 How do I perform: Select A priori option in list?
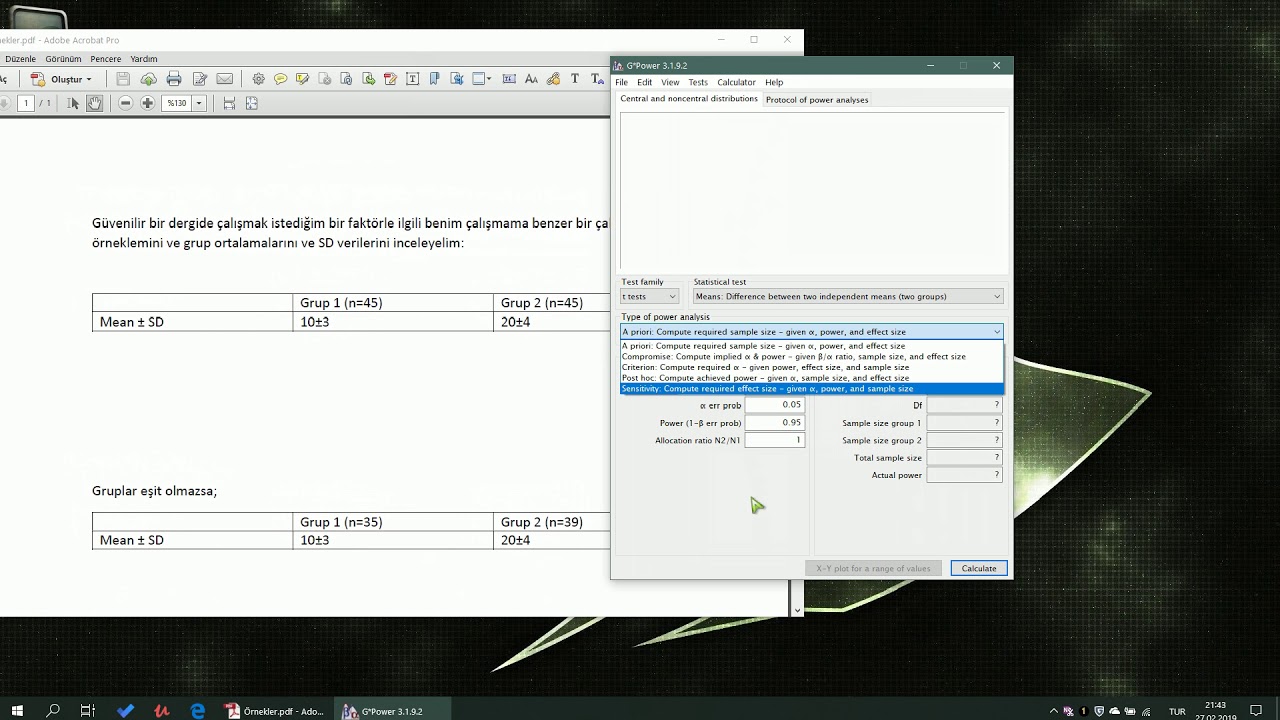click(812, 346)
